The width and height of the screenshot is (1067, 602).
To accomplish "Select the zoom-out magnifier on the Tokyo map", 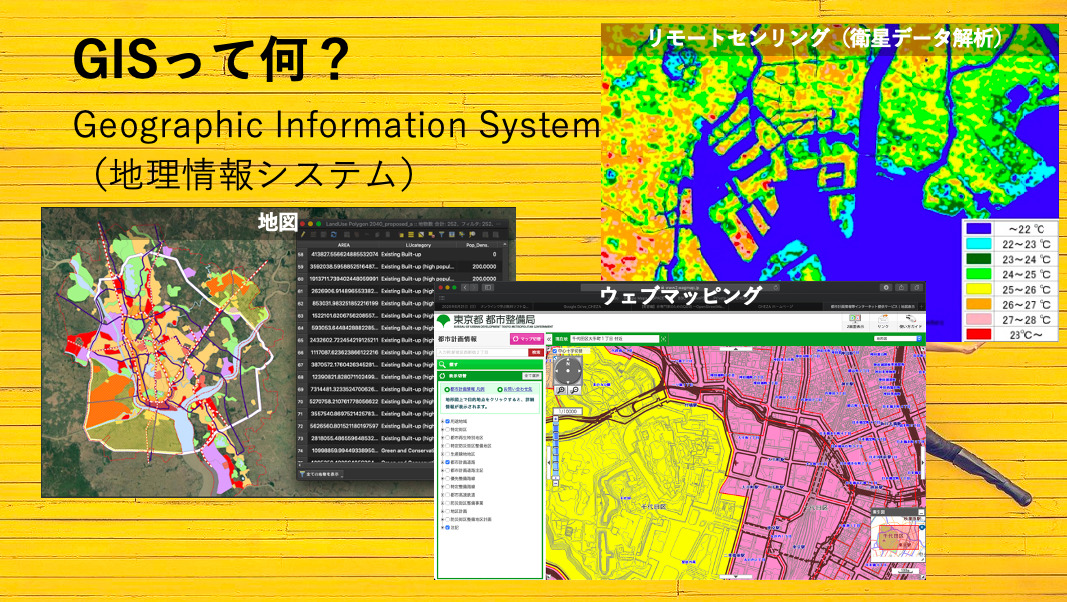I will (x=575, y=390).
